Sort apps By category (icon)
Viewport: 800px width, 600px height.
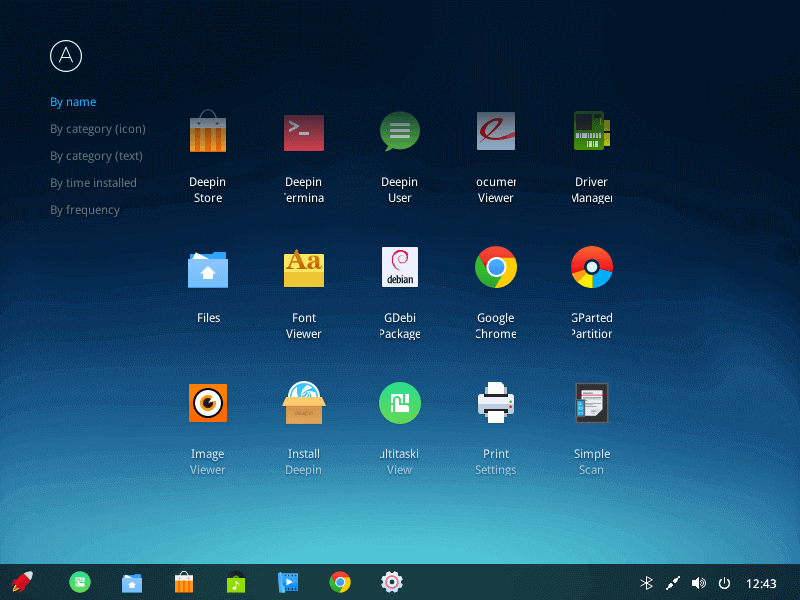pyautogui.click(x=98, y=129)
